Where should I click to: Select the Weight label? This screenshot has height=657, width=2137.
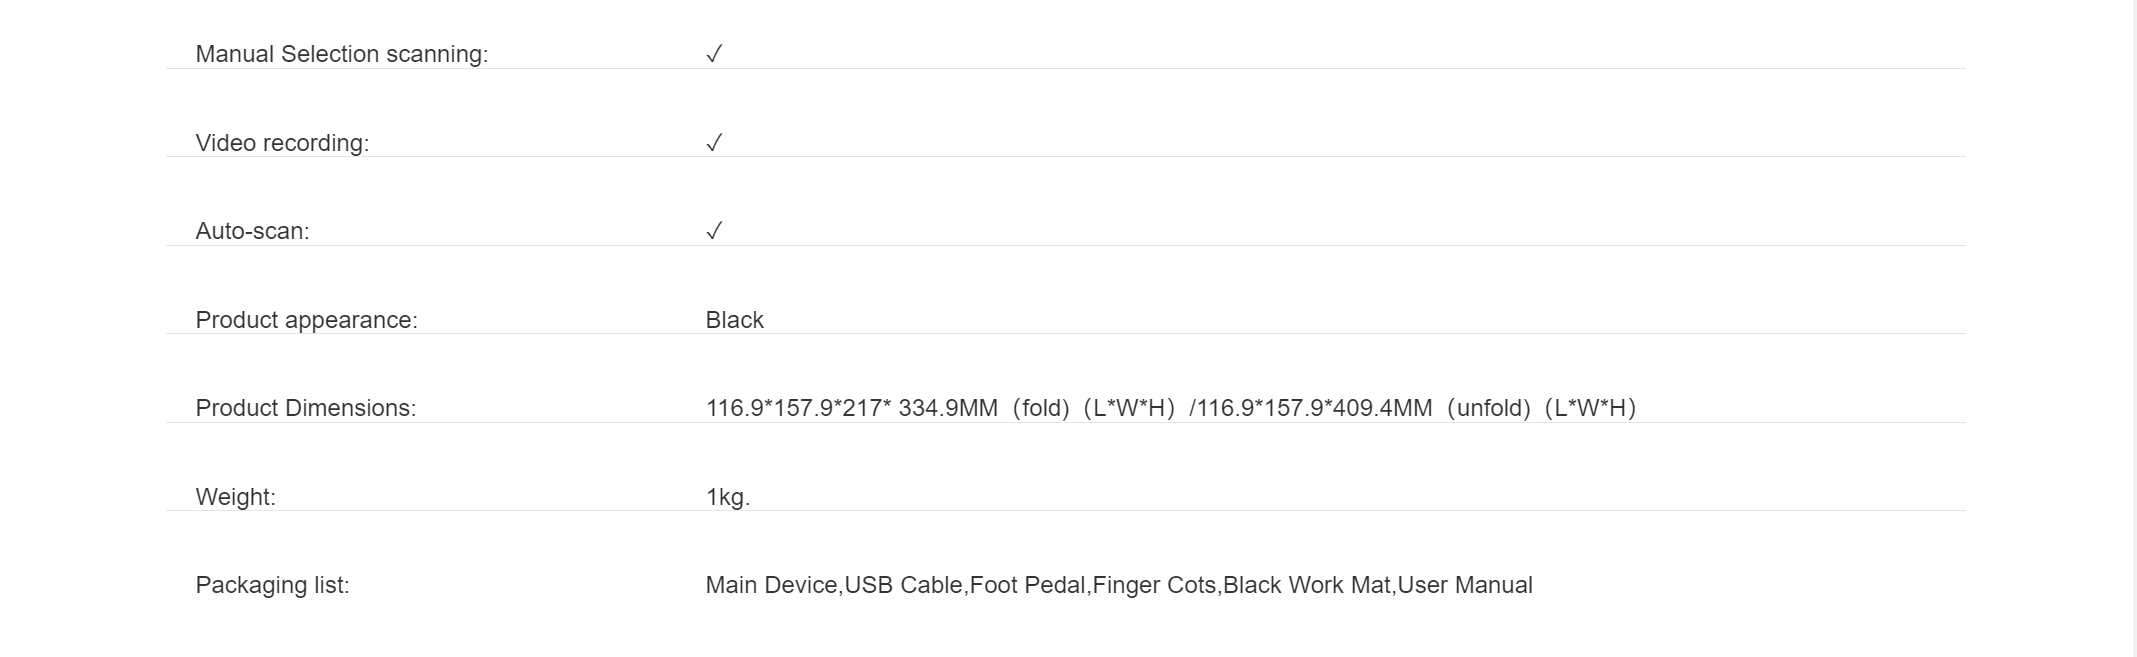coord(236,497)
